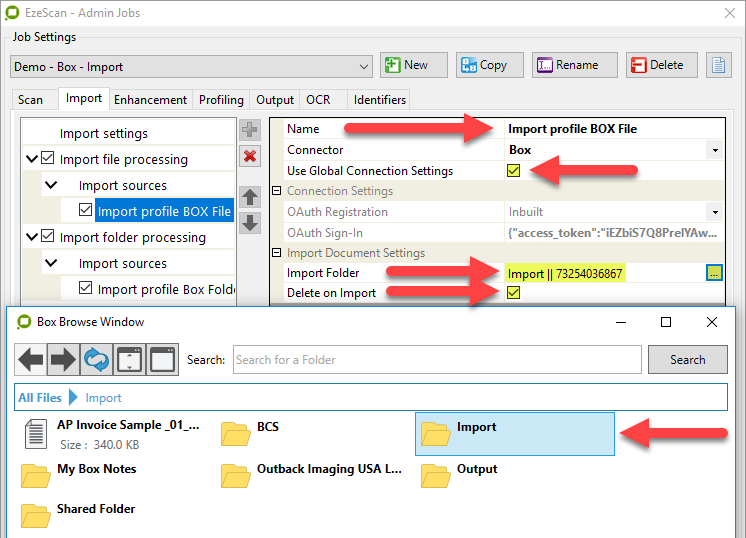Click the Name value Import profile BOX File
Image resolution: width=746 pixels, height=538 pixels.
(x=572, y=129)
